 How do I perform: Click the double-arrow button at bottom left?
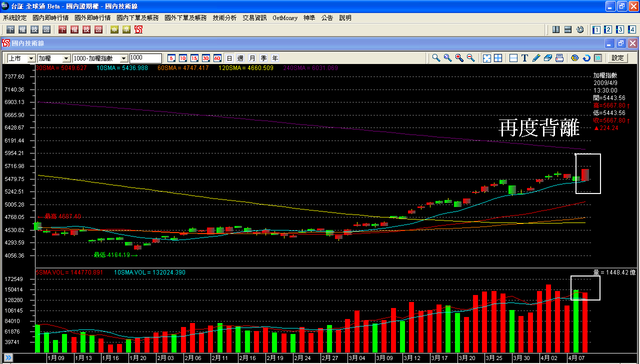[8, 358]
